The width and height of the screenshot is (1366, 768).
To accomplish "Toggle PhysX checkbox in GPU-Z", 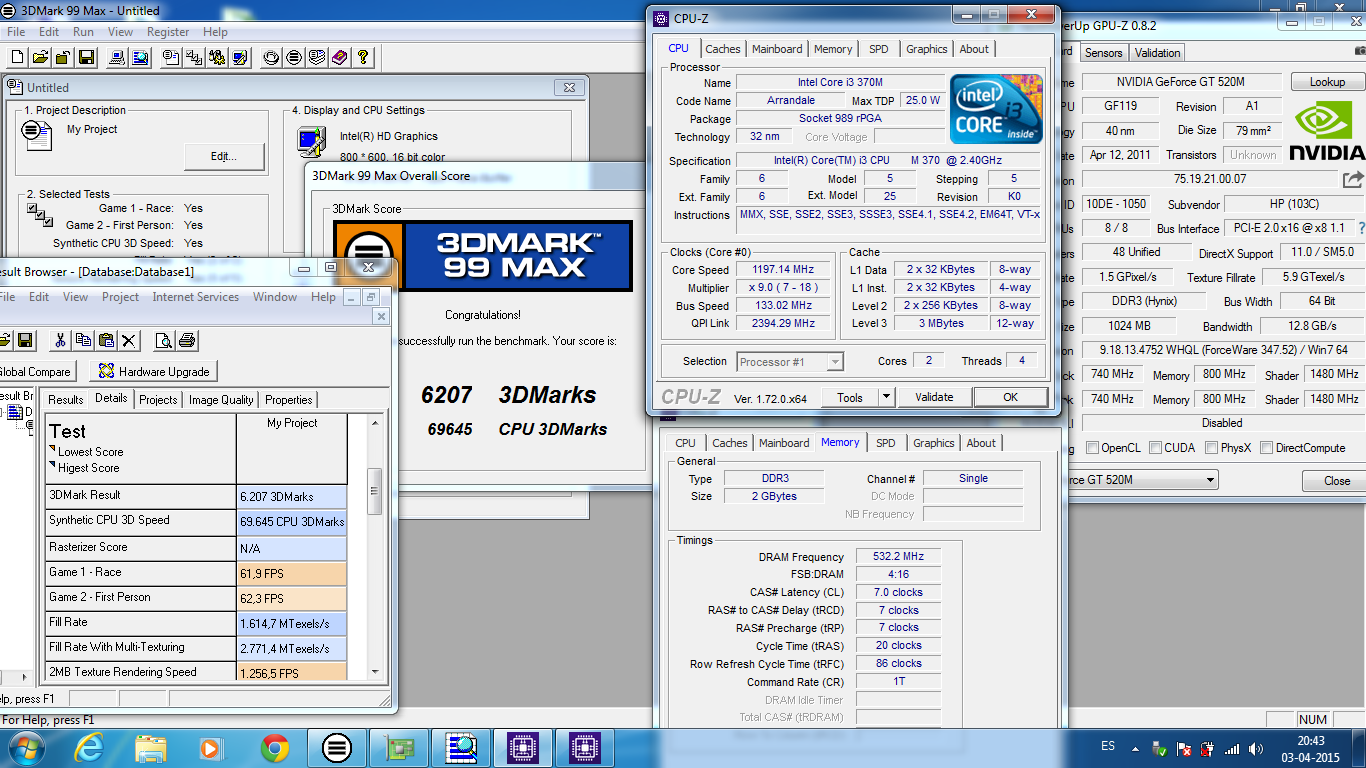I will (x=1212, y=448).
